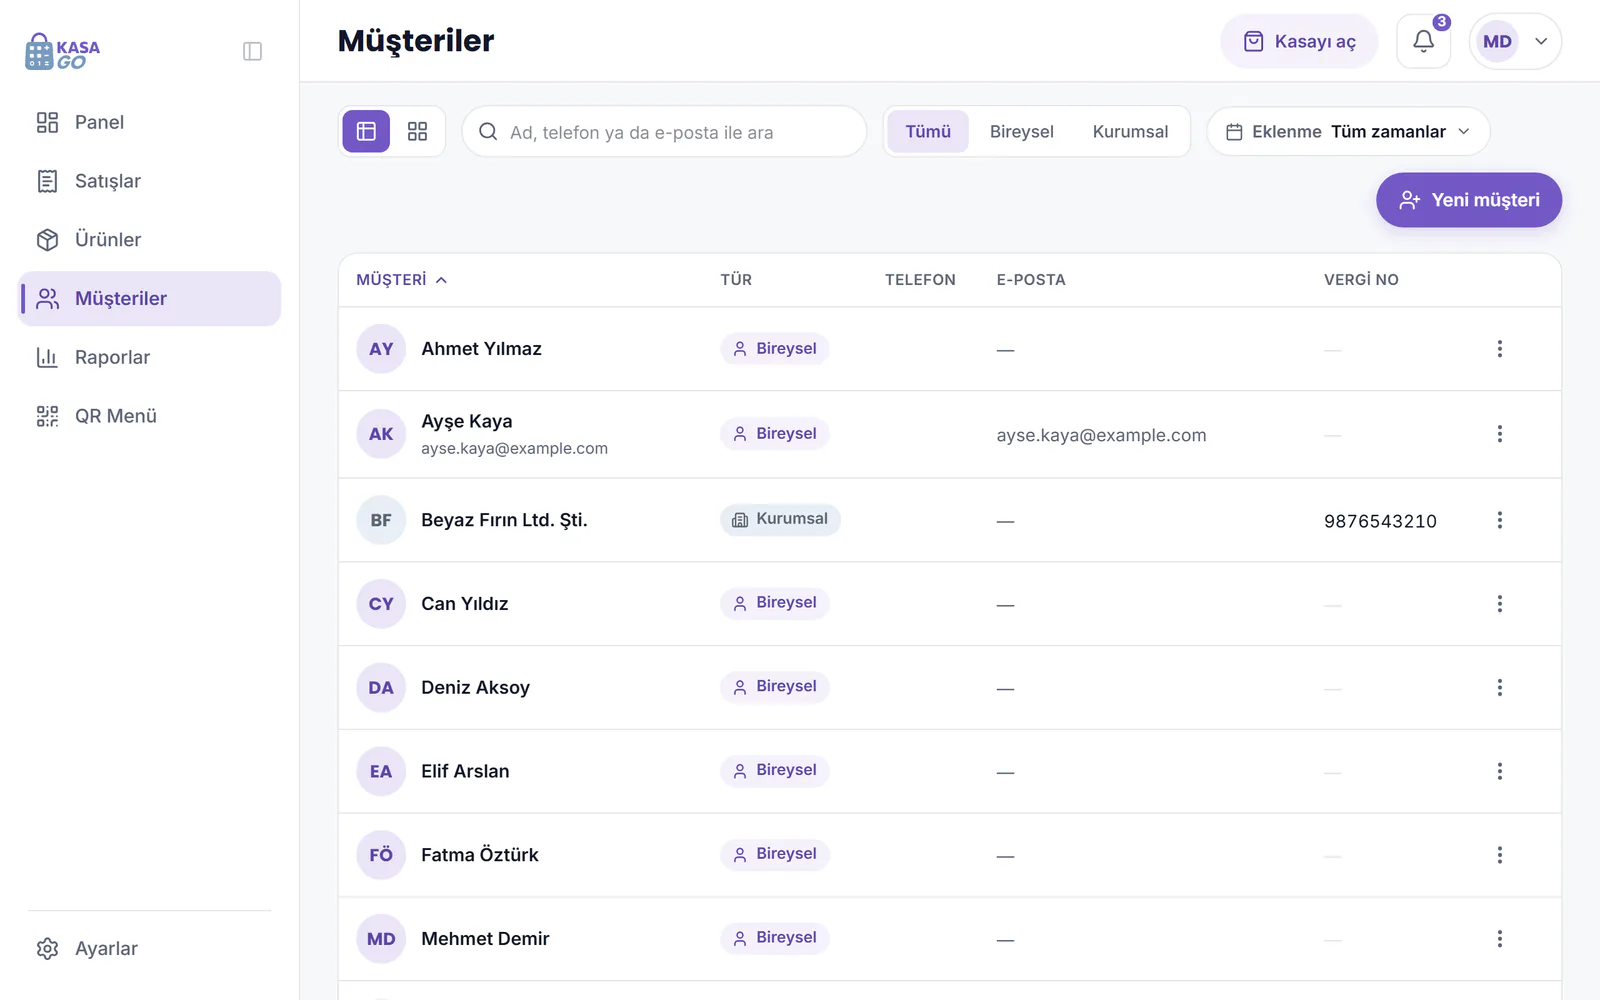Click the name Elif Arslan

[465, 771]
